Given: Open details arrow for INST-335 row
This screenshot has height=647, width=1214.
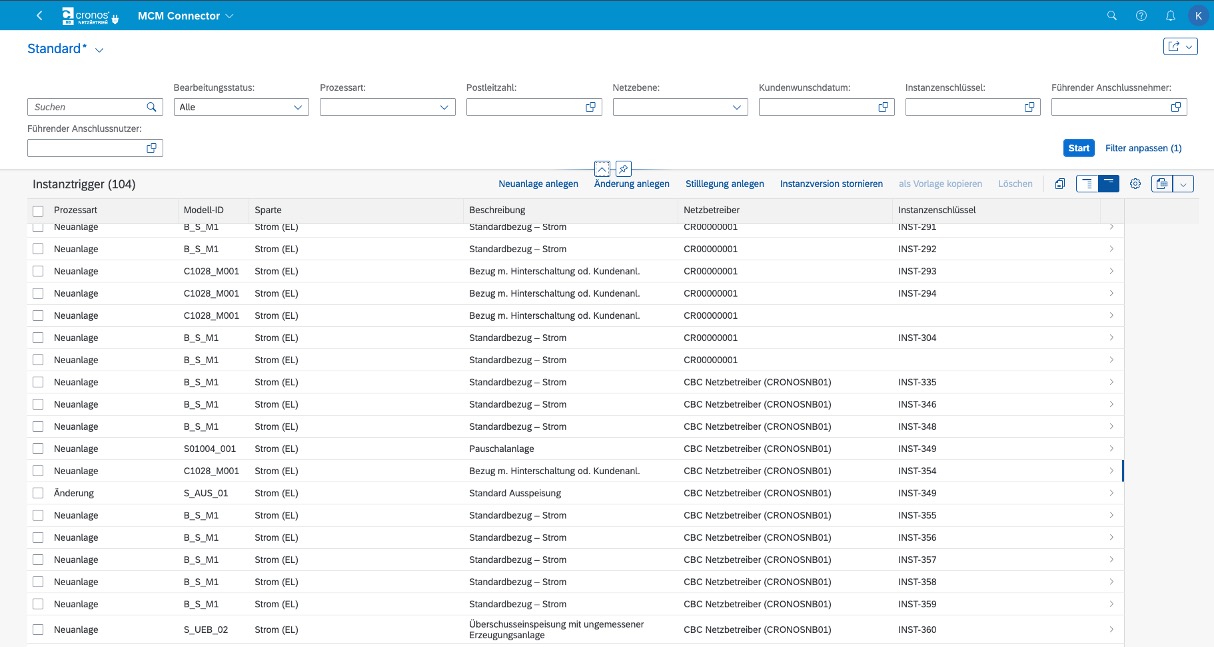Looking at the screenshot, I should [x=1112, y=382].
